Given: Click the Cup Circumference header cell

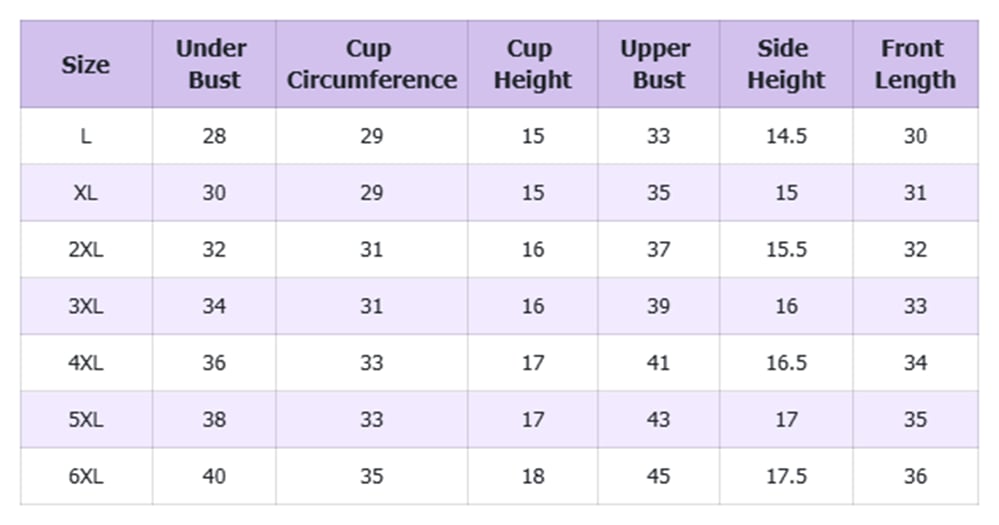Looking at the screenshot, I should [x=372, y=64].
